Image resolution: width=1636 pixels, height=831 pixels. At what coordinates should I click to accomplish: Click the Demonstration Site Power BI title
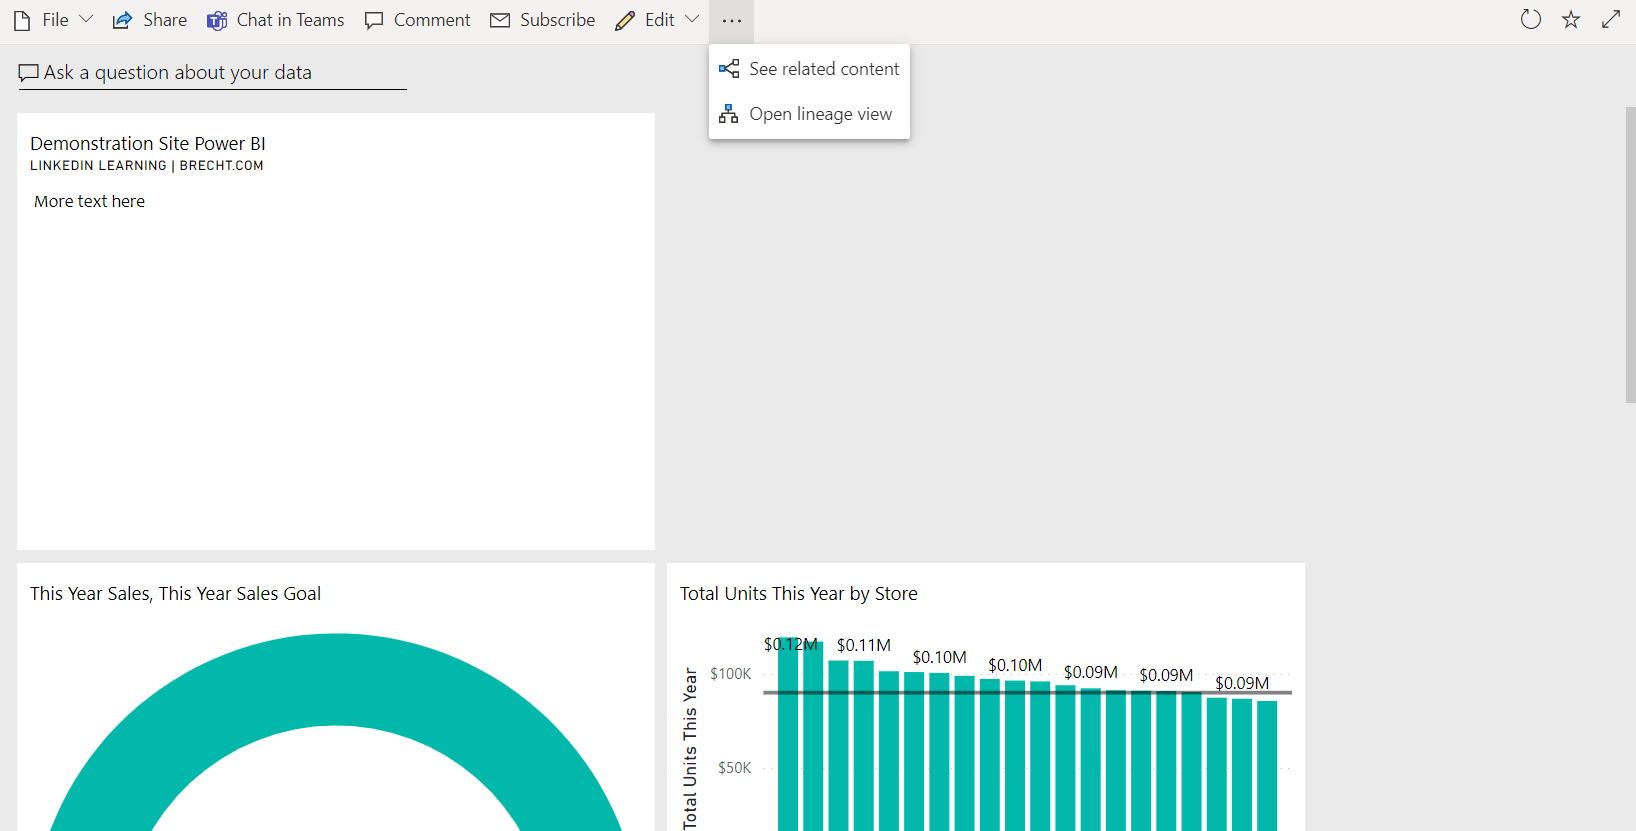[x=148, y=144]
